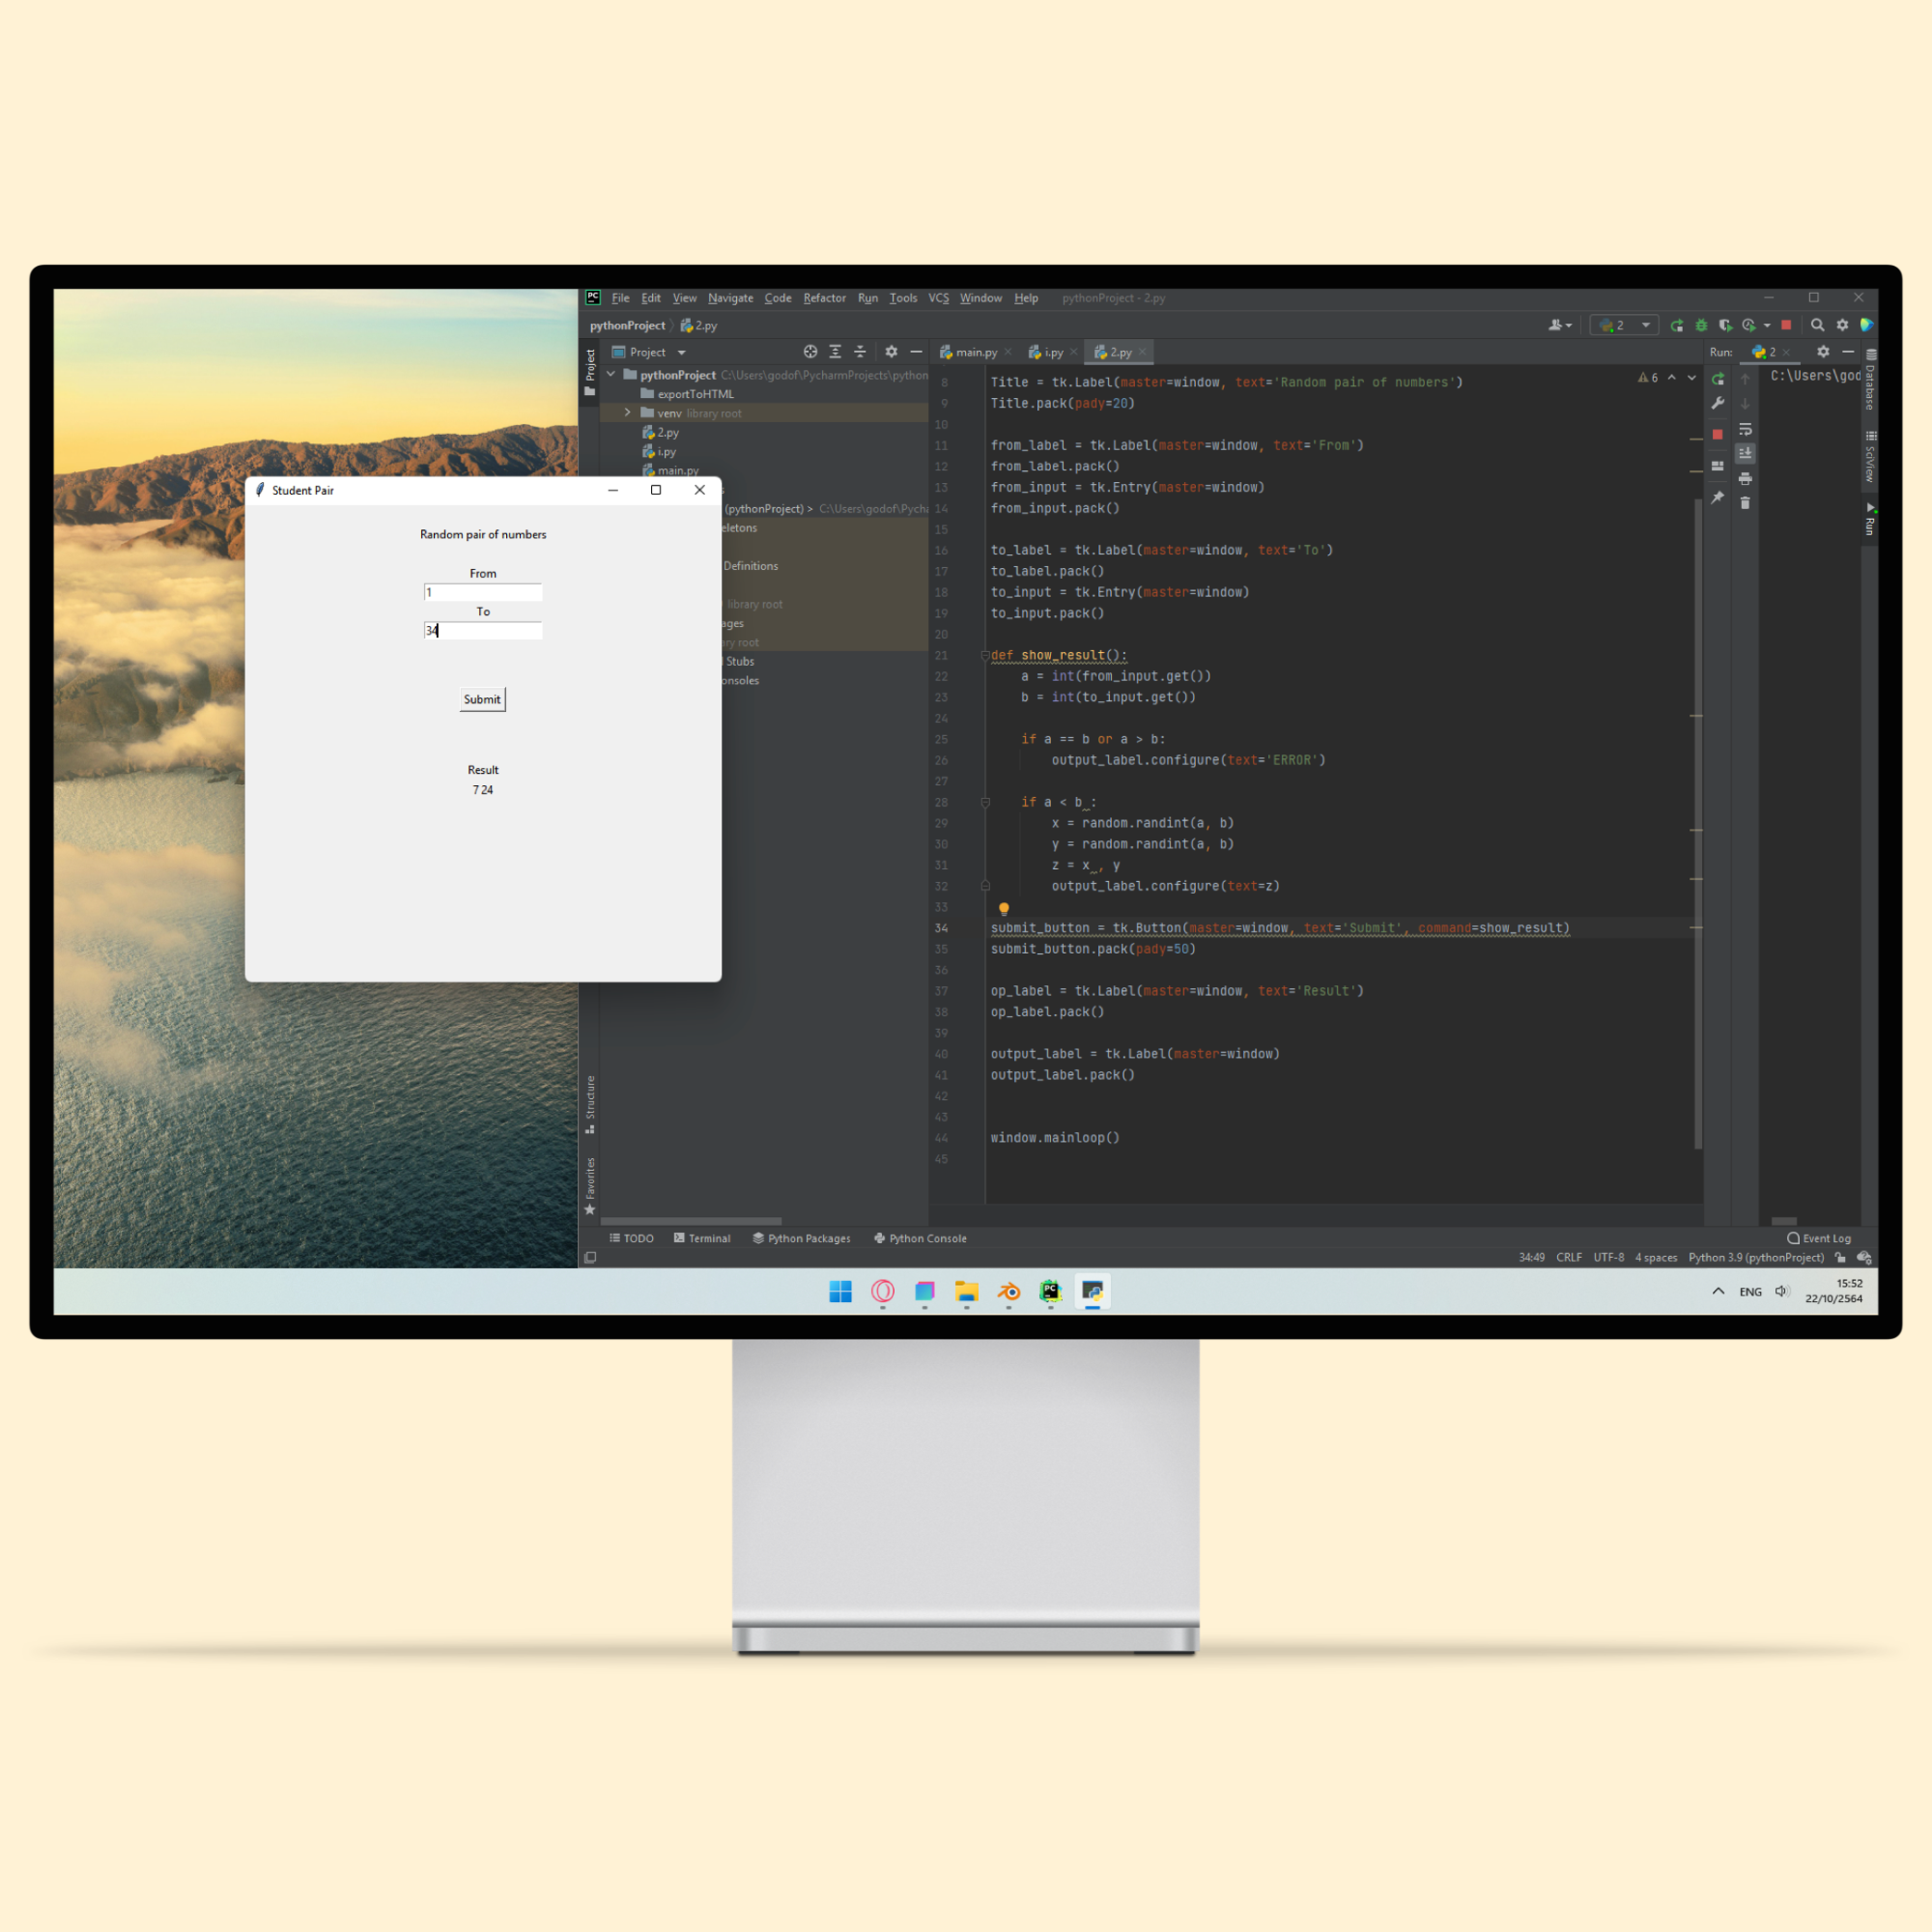The image size is (1932, 1932).
Task: Click the project tree horizontal scrollbar
Action: pyautogui.click(x=691, y=1221)
